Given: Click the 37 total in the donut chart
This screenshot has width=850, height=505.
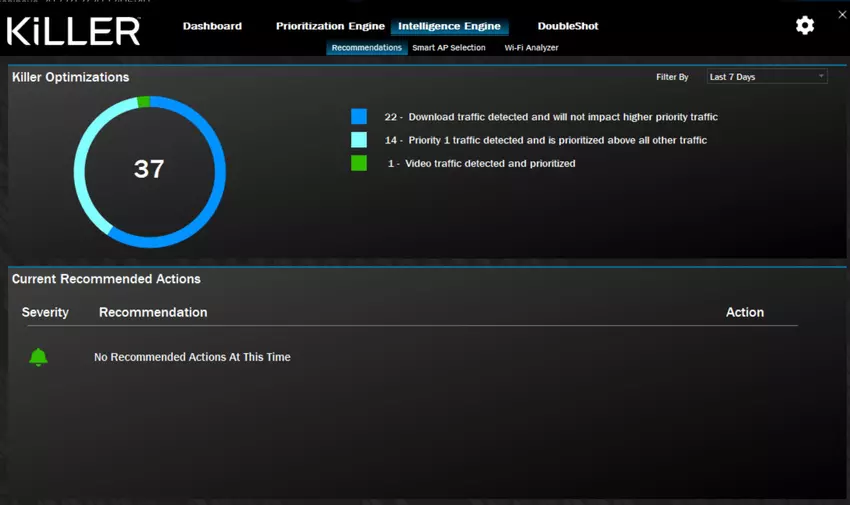Looking at the screenshot, I should 149,170.
